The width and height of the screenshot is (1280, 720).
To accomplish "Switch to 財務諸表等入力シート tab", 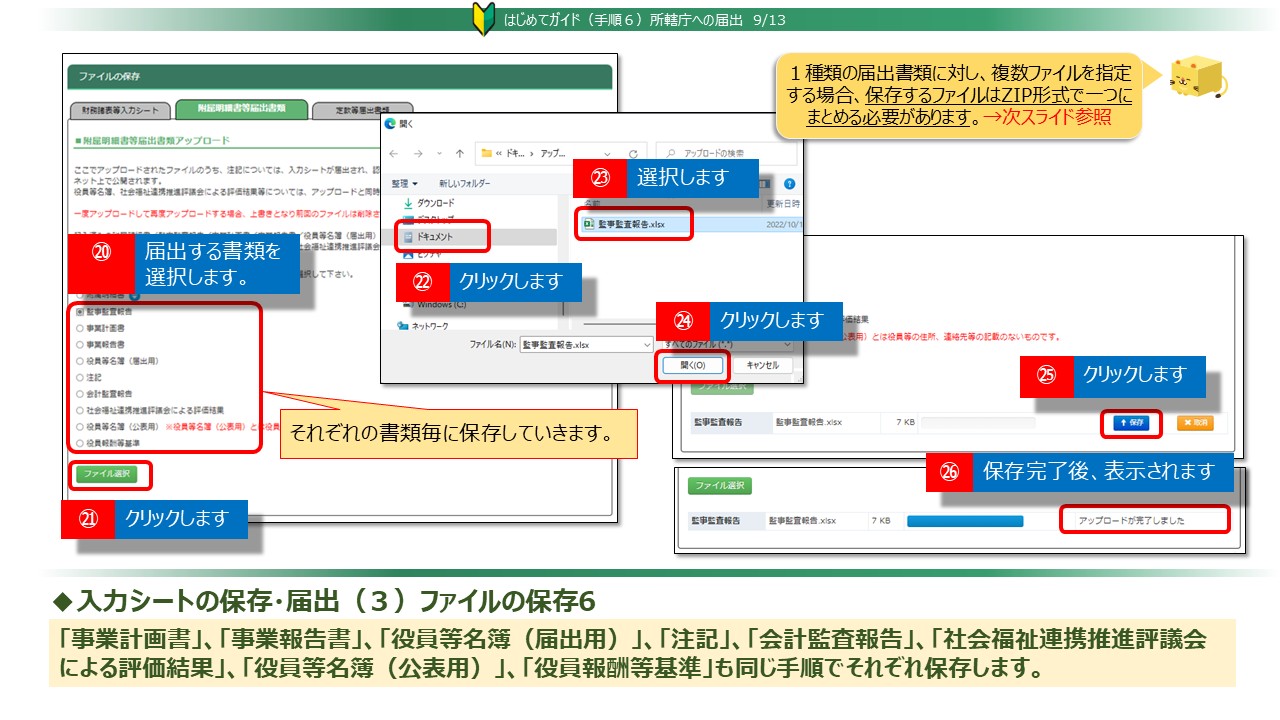I will [120, 110].
